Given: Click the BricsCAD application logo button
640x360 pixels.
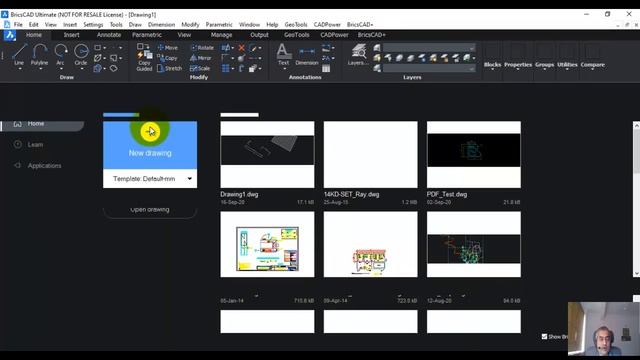Looking at the screenshot, I should coord(9,36).
